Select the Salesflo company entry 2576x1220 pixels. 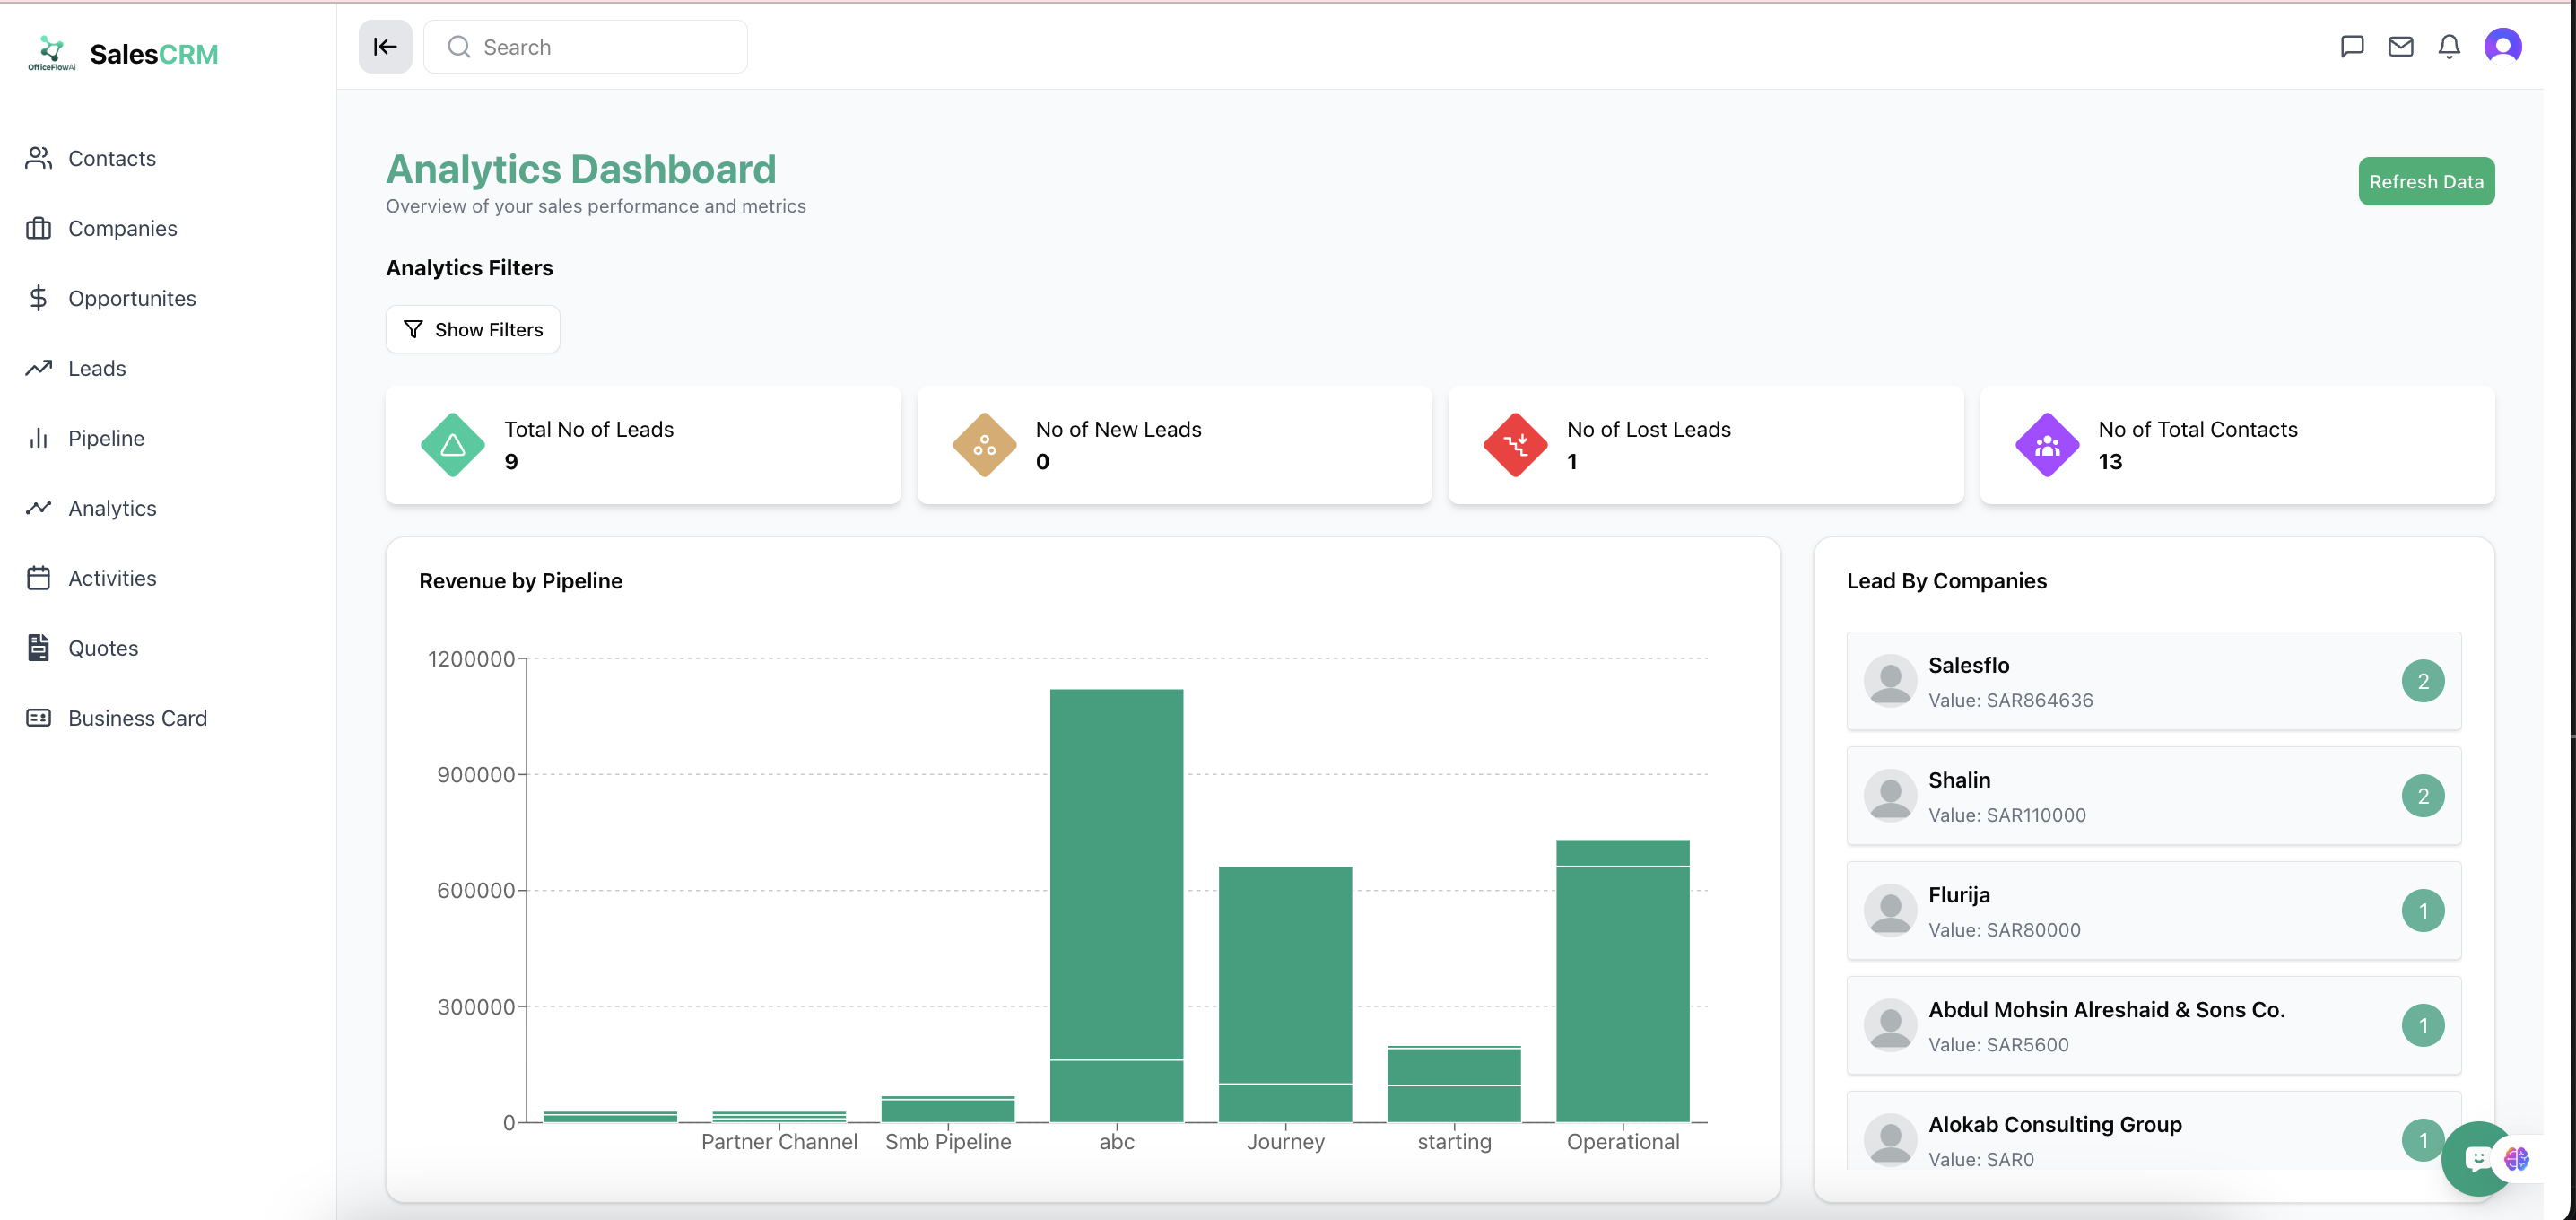pos(2152,681)
